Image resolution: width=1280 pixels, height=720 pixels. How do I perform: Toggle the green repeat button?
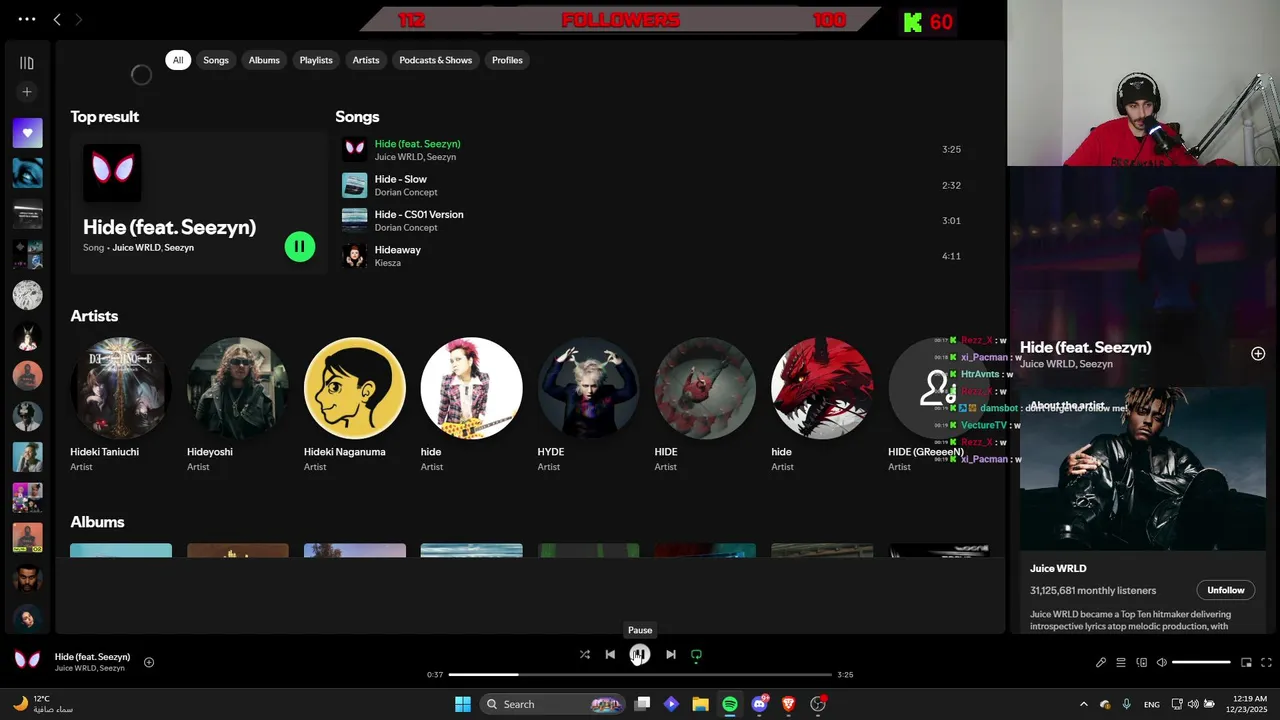pyautogui.click(x=697, y=655)
